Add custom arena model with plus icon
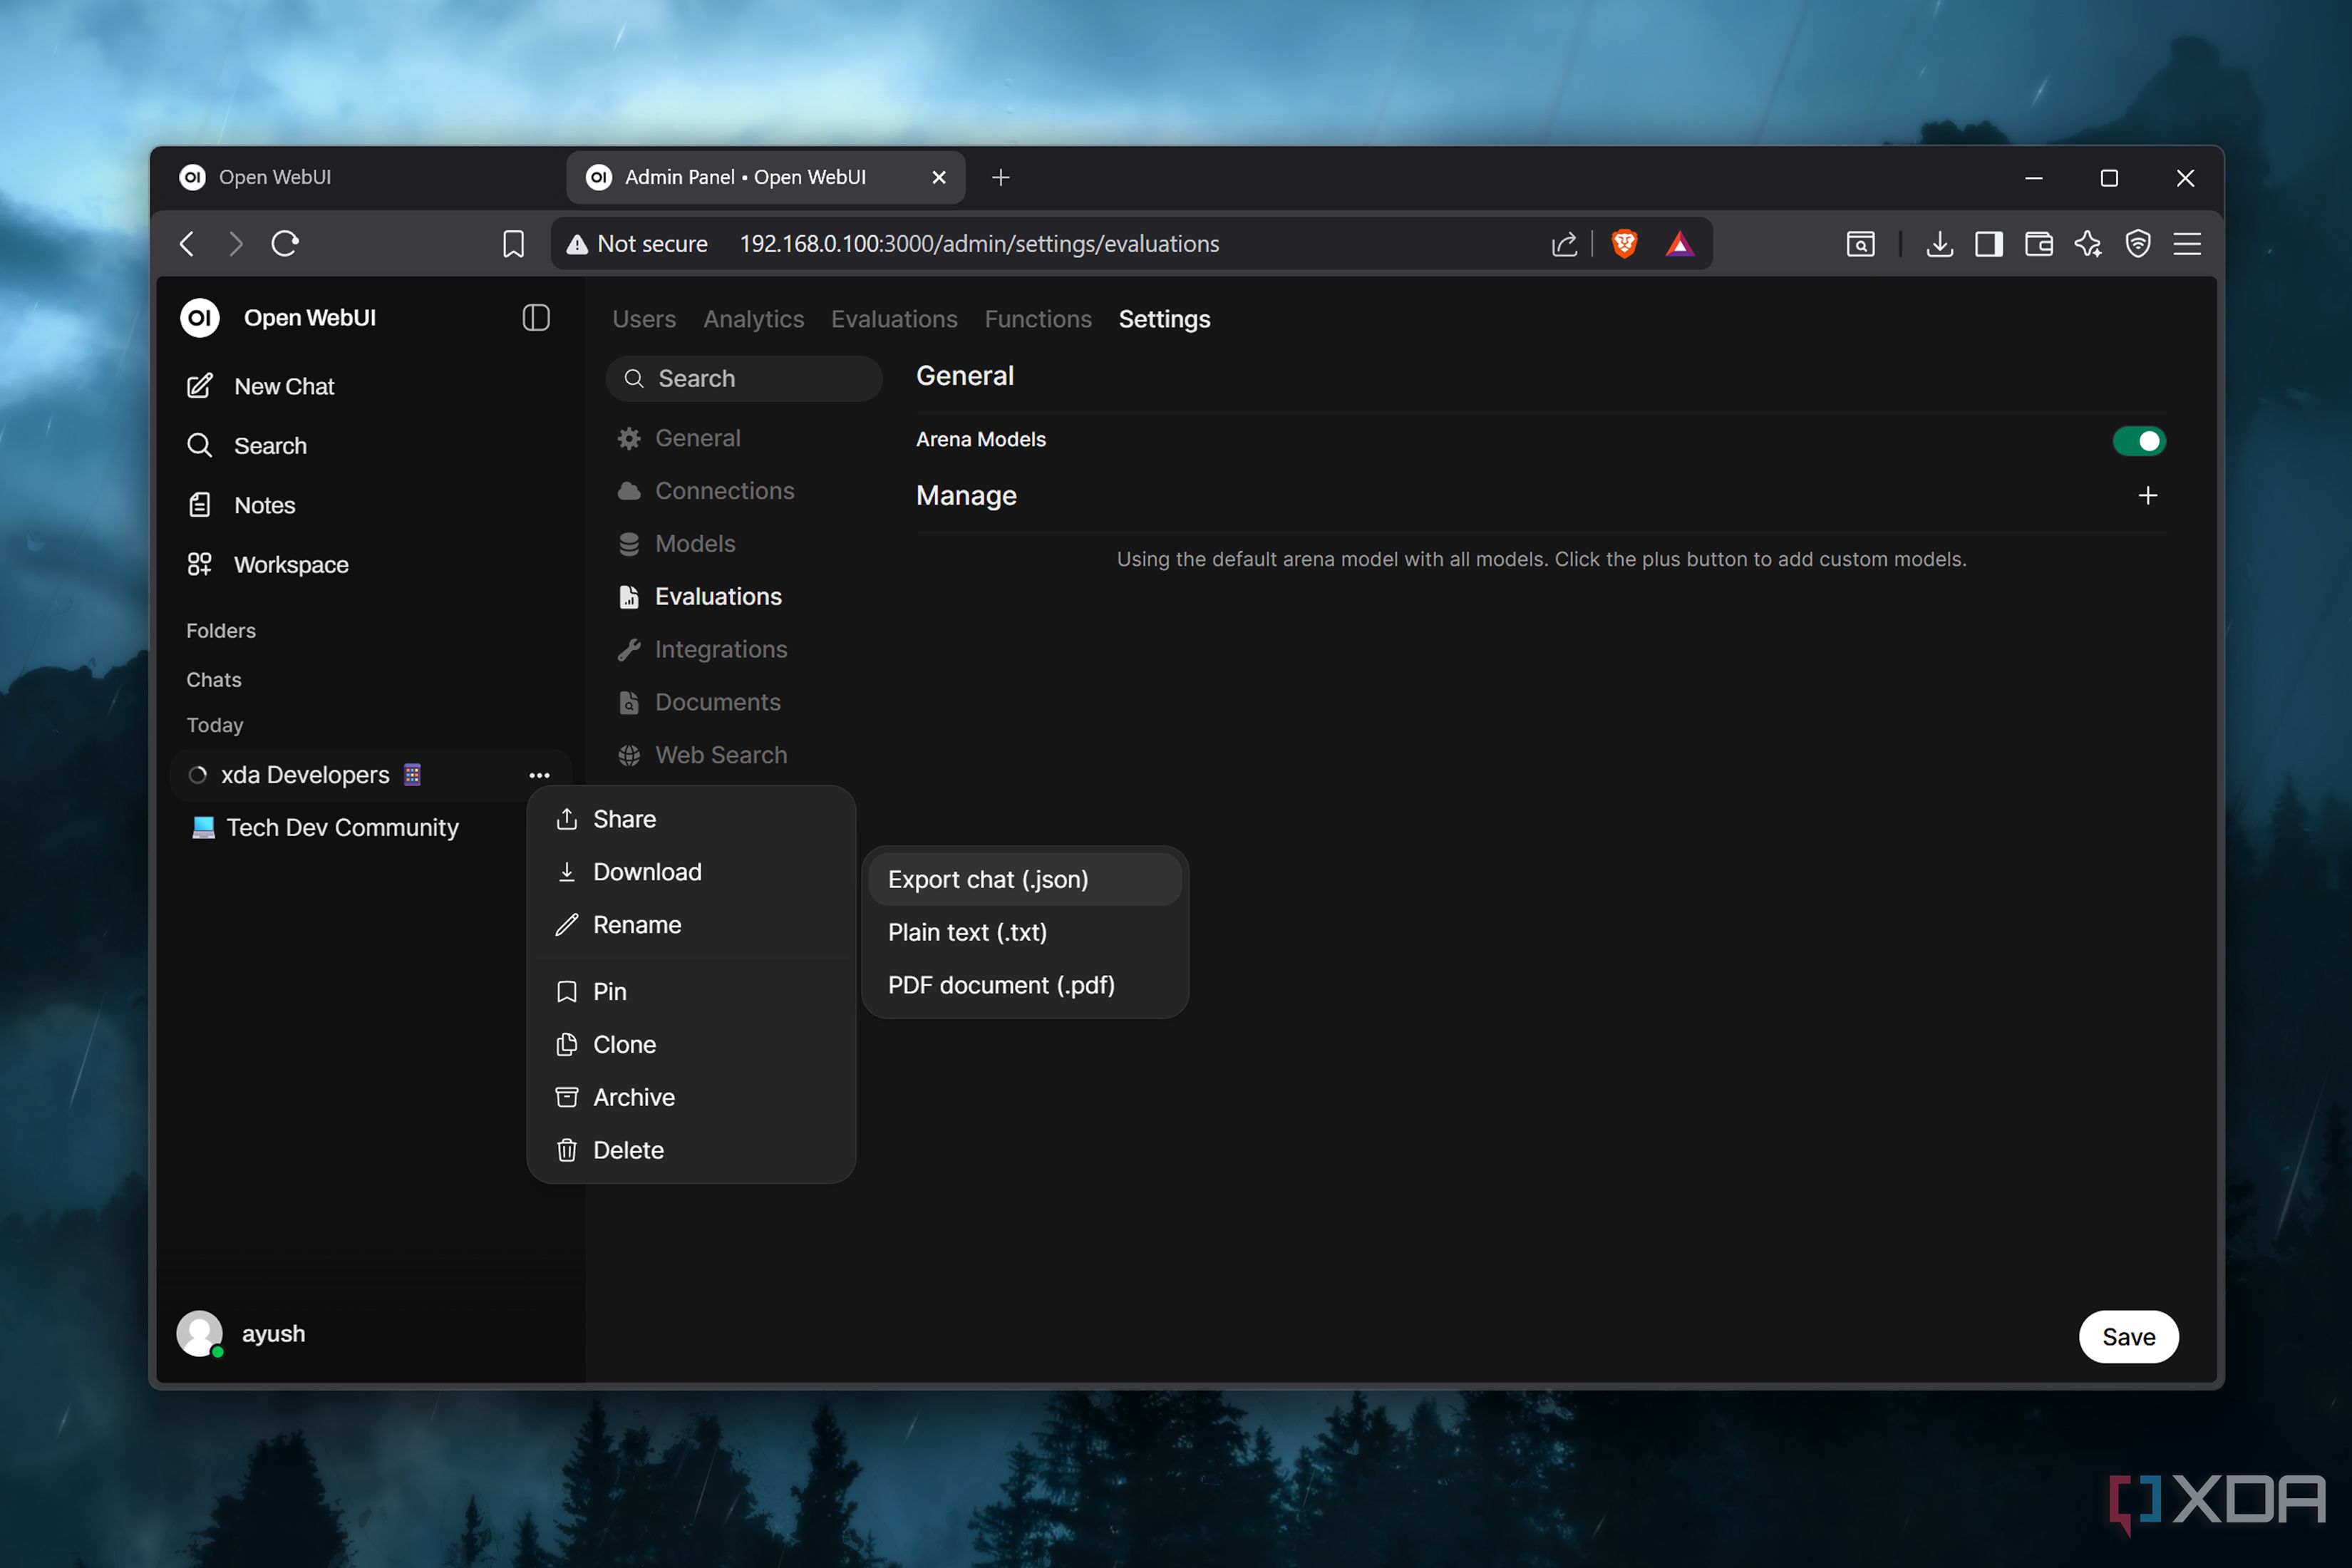Viewport: 2352px width, 1568px height. [2147, 496]
